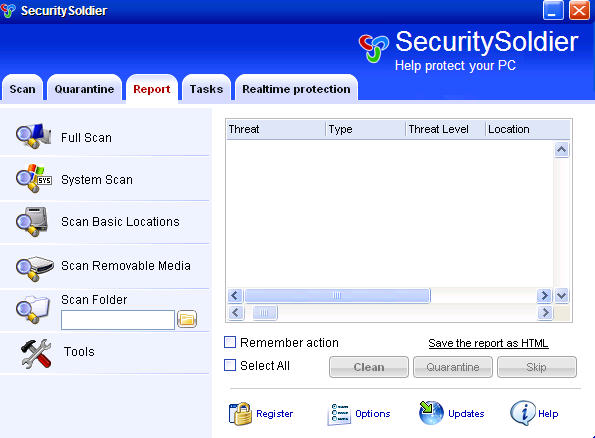Click the Clean button
This screenshot has height=438, width=595.
point(369,367)
